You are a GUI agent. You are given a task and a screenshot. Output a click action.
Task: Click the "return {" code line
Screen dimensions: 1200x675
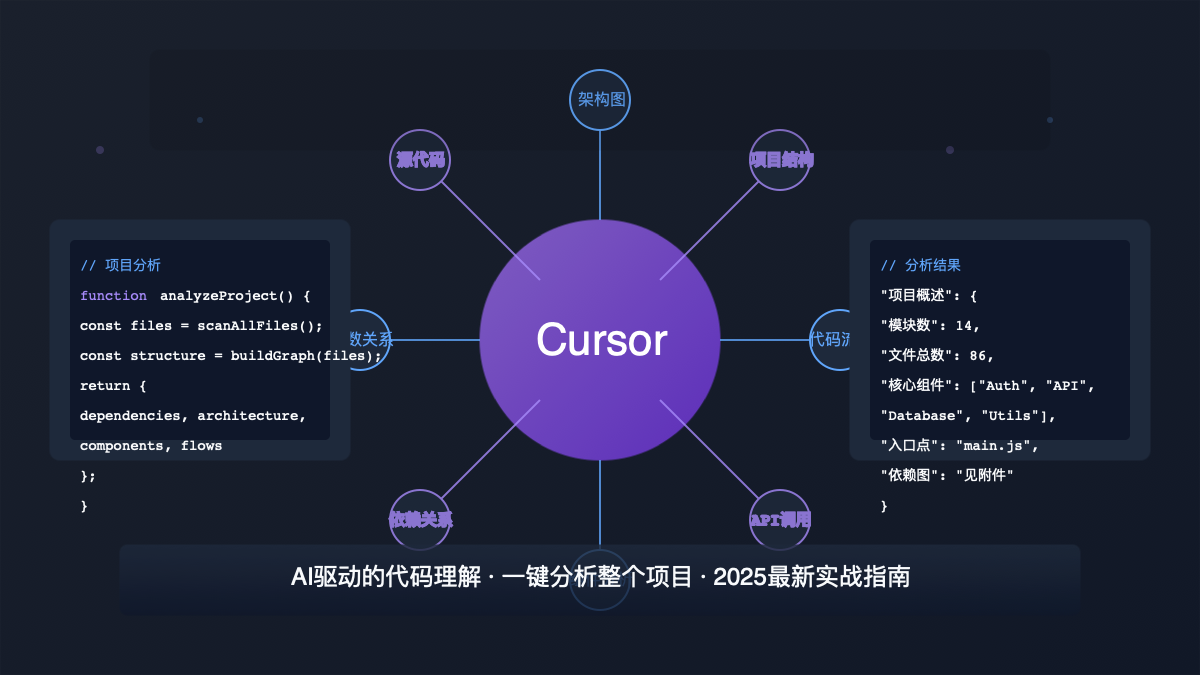click(x=113, y=386)
